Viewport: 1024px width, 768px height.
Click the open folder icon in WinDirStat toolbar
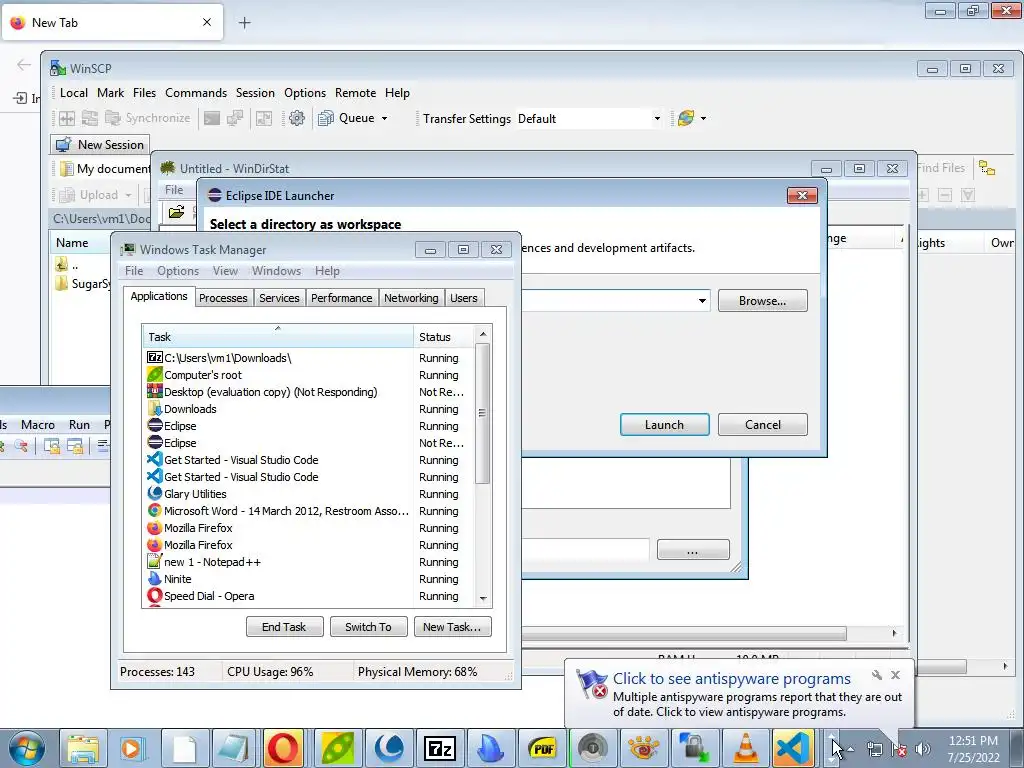(x=176, y=212)
